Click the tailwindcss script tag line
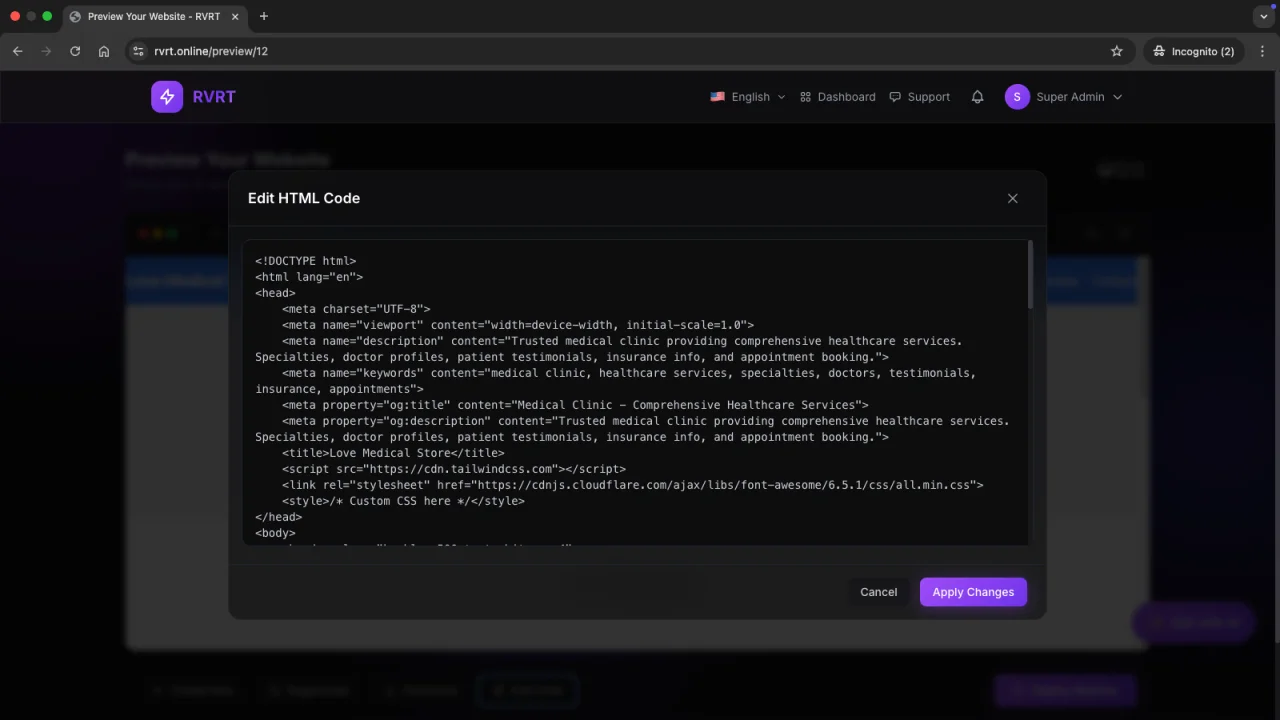Screen dimensions: 1280x720 point(454,469)
